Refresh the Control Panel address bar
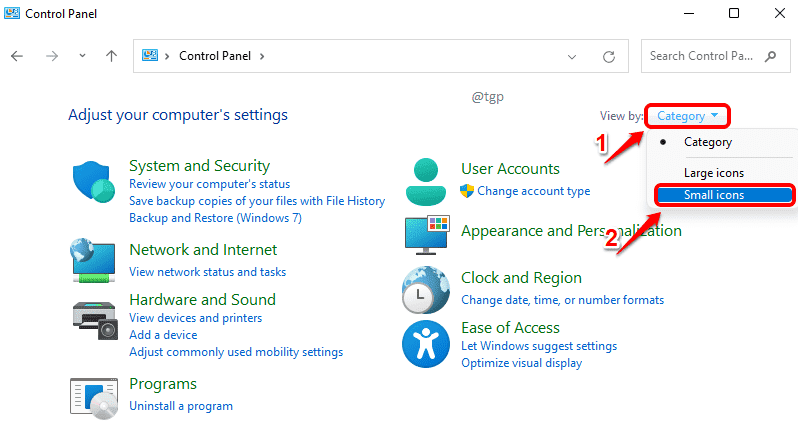798x431 pixels. 609,57
